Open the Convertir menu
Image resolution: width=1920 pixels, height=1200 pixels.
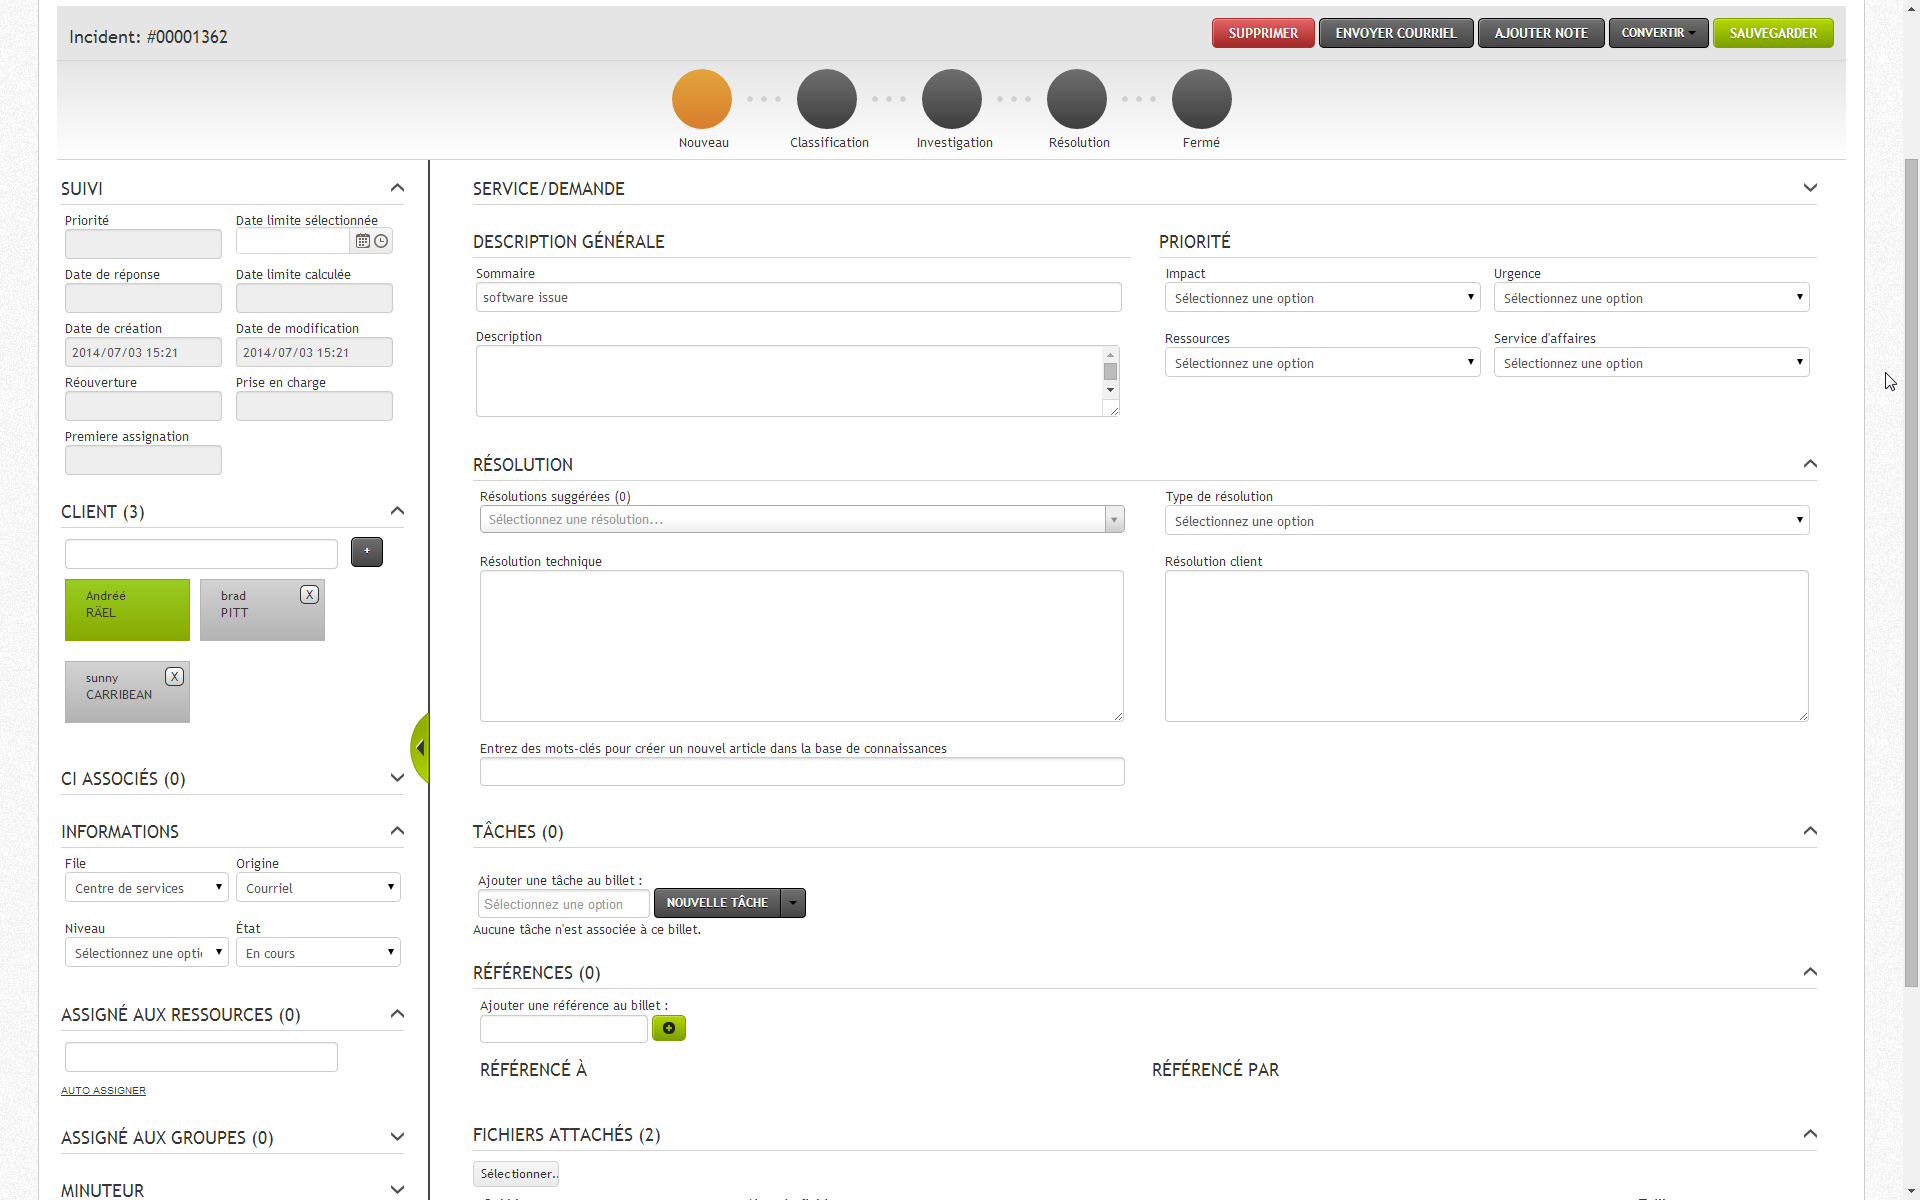click(x=1658, y=33)
